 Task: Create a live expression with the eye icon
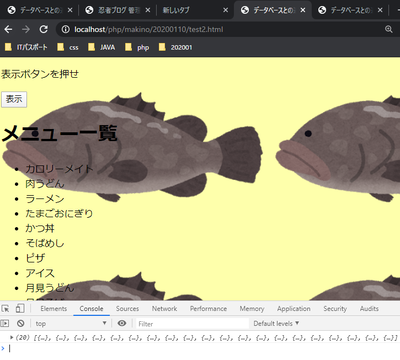[122, 323]
